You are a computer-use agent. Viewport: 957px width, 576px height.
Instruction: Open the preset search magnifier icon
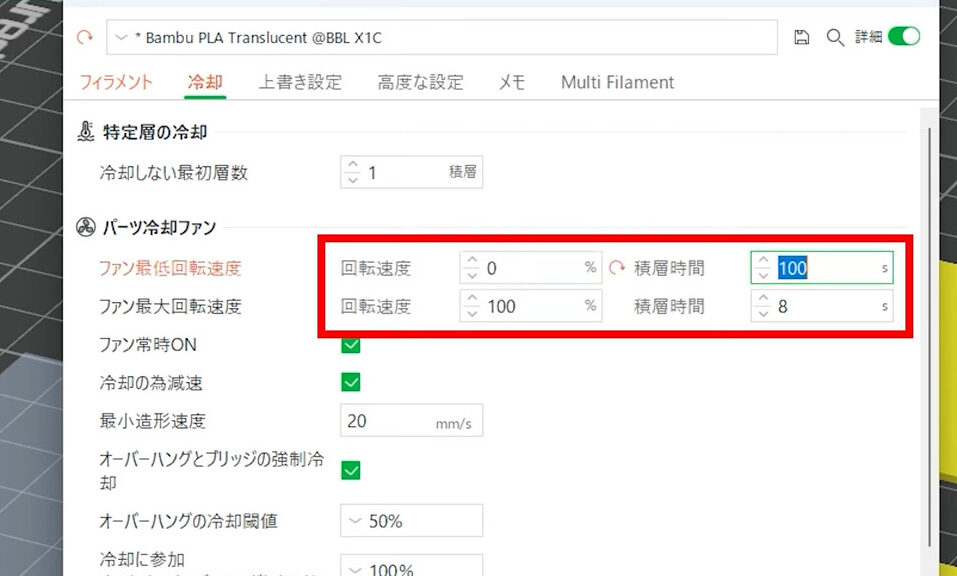coord(836,36)
